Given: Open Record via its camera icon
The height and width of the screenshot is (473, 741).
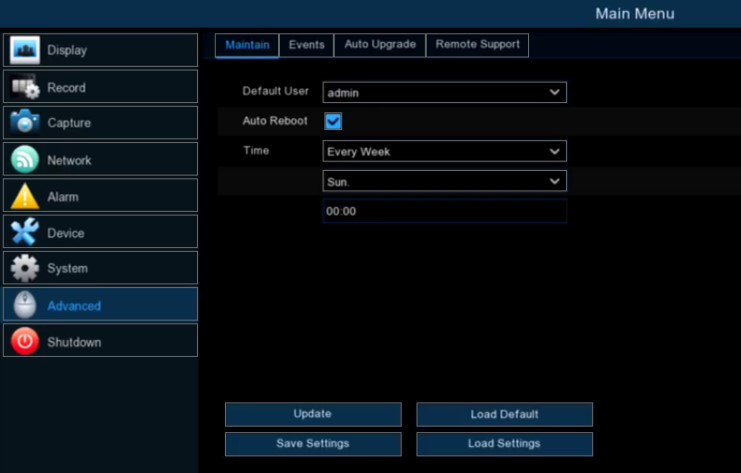Looking at the screenshot, I should (x=25, y=87).
